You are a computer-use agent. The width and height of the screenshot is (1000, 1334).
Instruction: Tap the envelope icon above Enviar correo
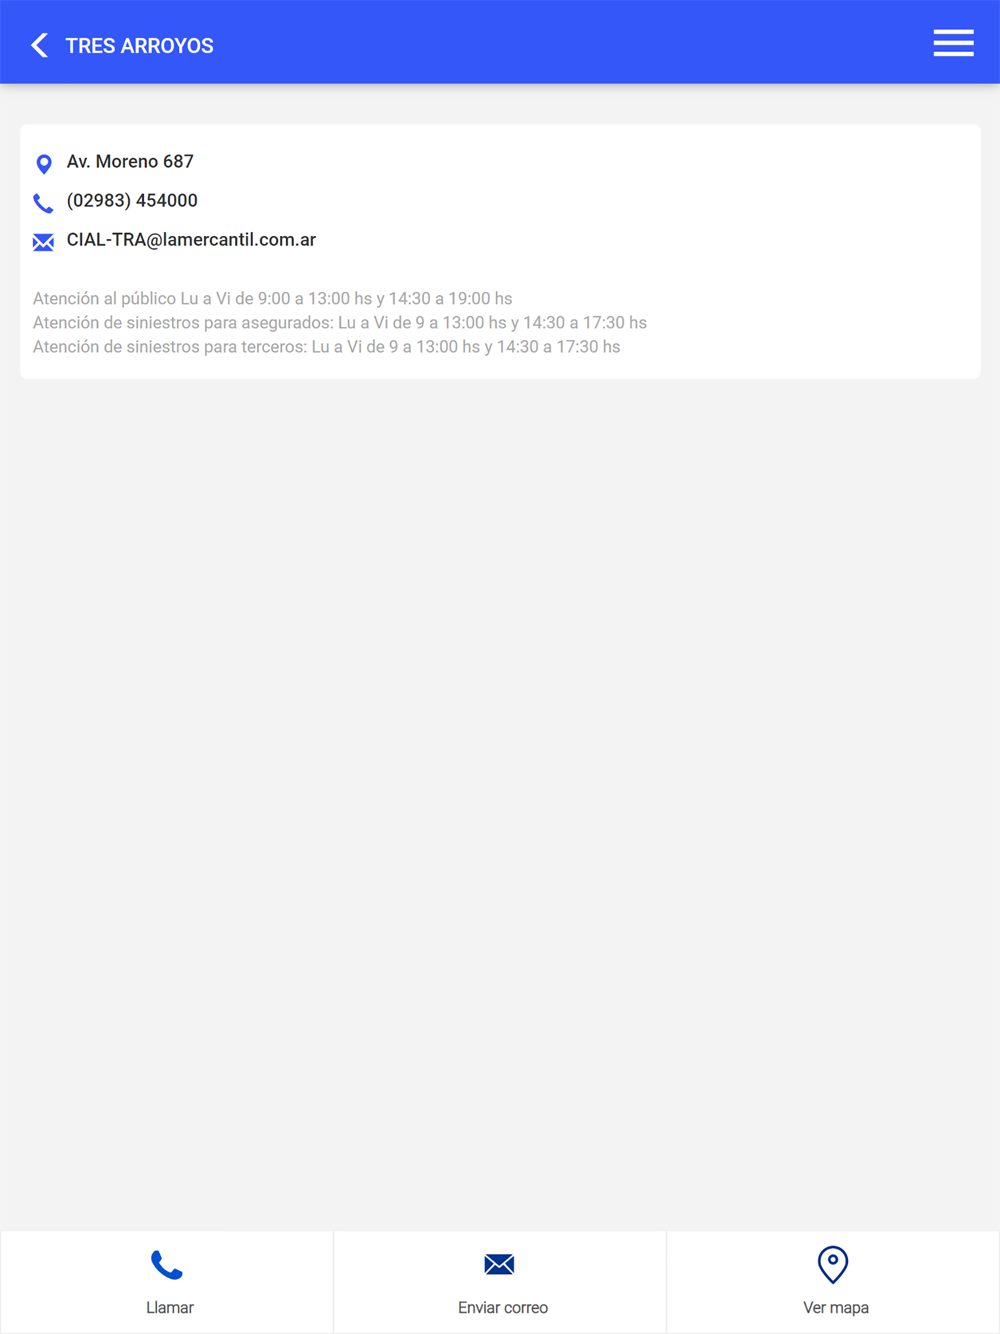[499, 1264]
